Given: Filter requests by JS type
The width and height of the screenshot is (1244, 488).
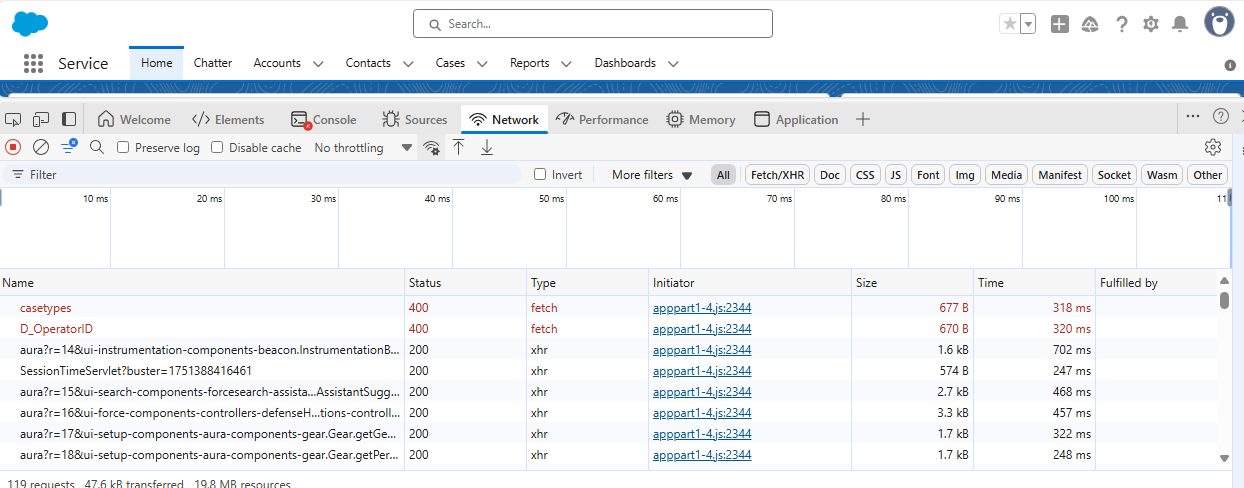Looking at the screenshot, I should (896, 175).
